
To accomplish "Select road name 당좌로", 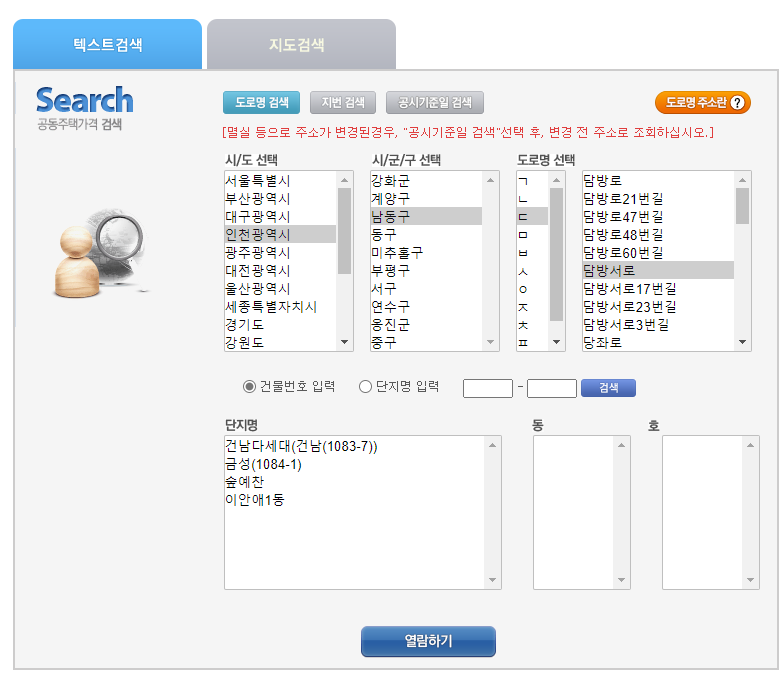I will (658, 342).
